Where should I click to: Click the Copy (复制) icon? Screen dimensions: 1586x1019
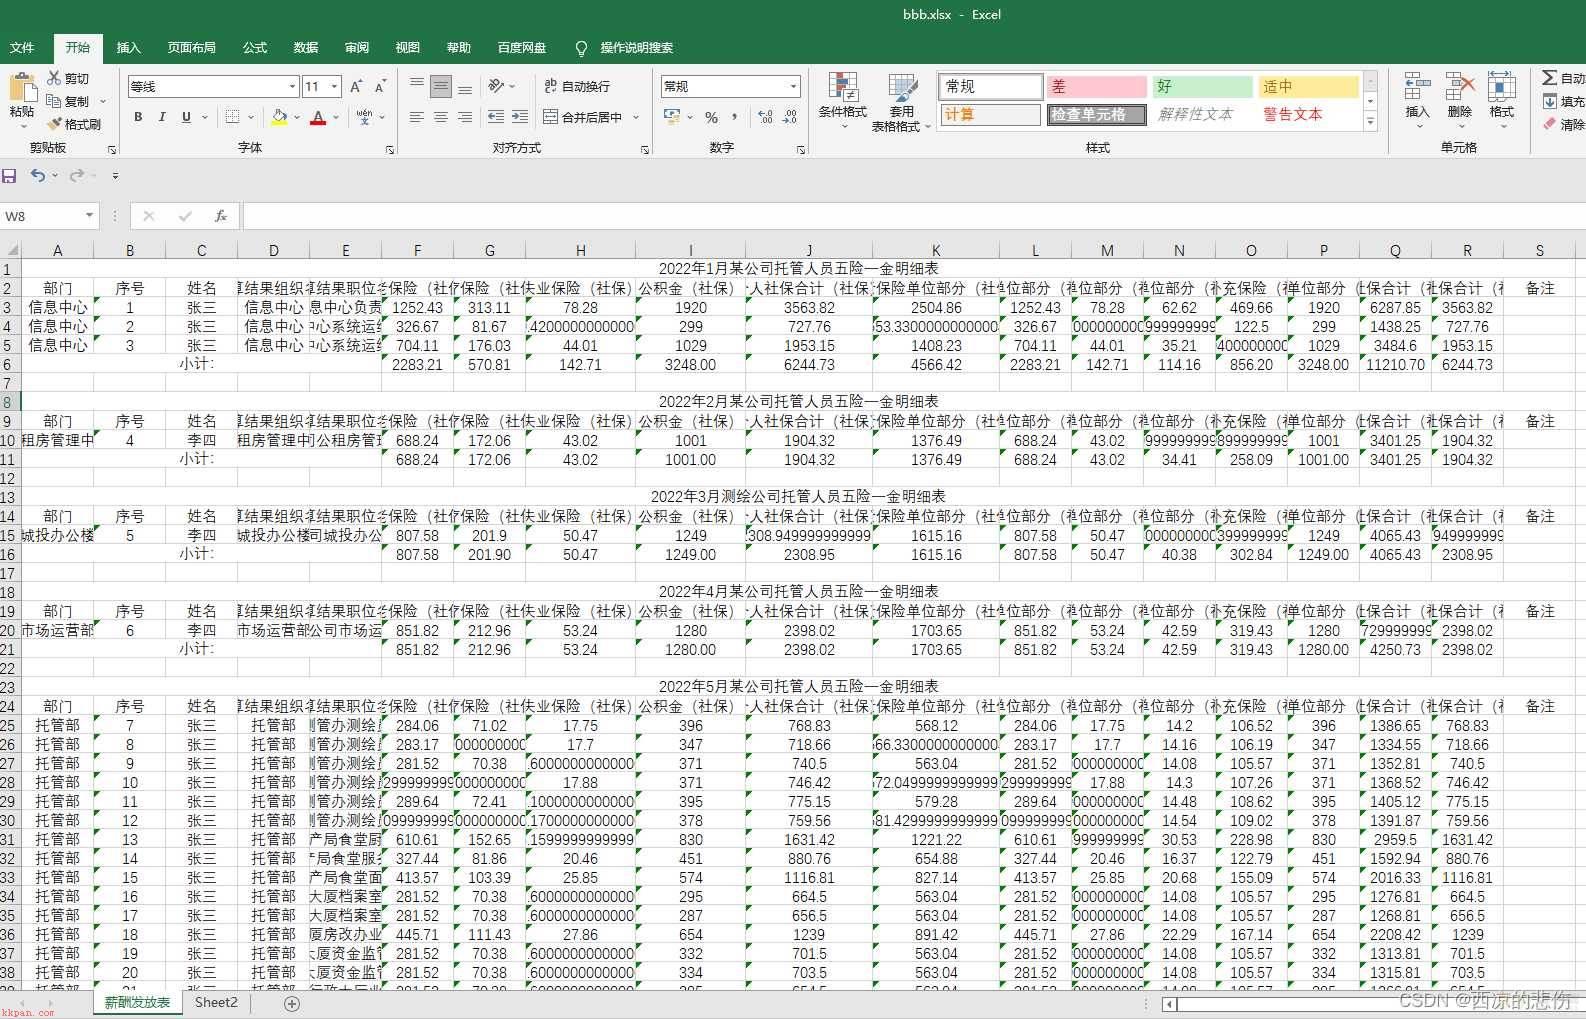point(54,101)
